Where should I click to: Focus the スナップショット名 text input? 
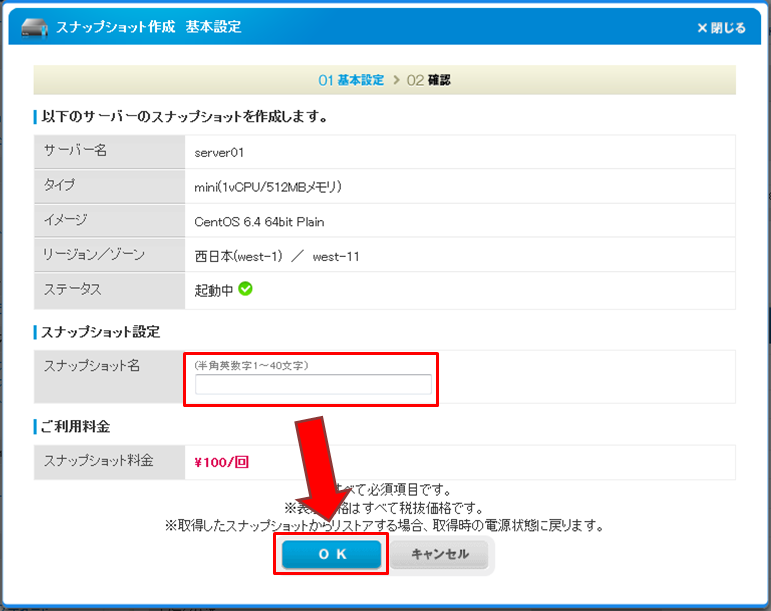point(313,385)
